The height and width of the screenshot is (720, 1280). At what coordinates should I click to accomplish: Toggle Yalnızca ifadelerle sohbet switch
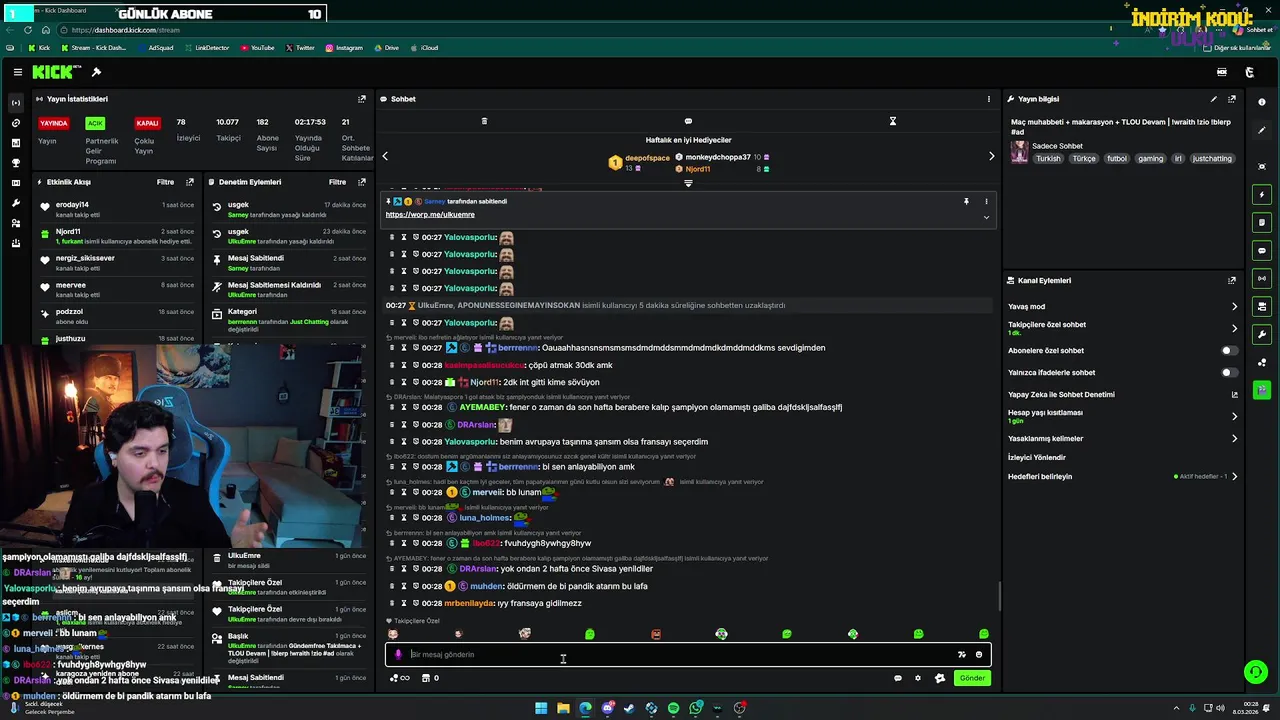point(1229,373)
